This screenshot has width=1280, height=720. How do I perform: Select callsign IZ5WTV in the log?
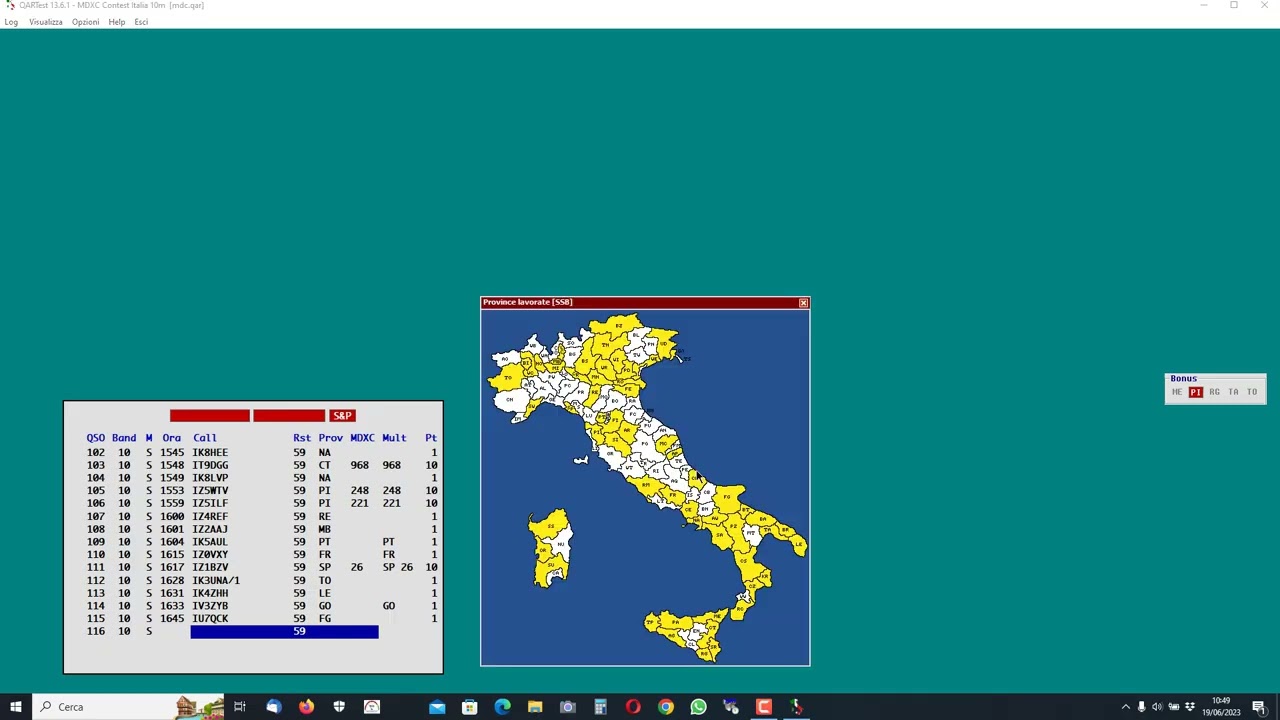point(210,491)
